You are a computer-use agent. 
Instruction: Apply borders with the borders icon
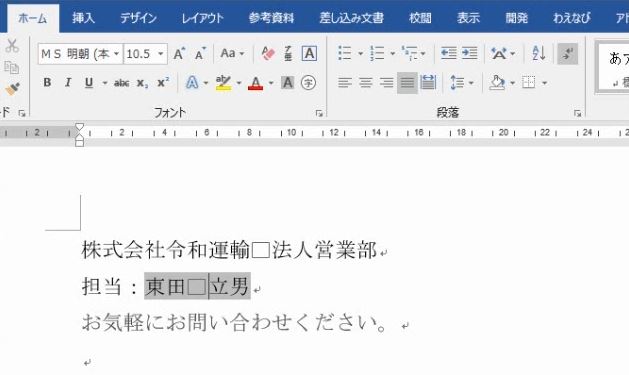click(x=528, y=83)
